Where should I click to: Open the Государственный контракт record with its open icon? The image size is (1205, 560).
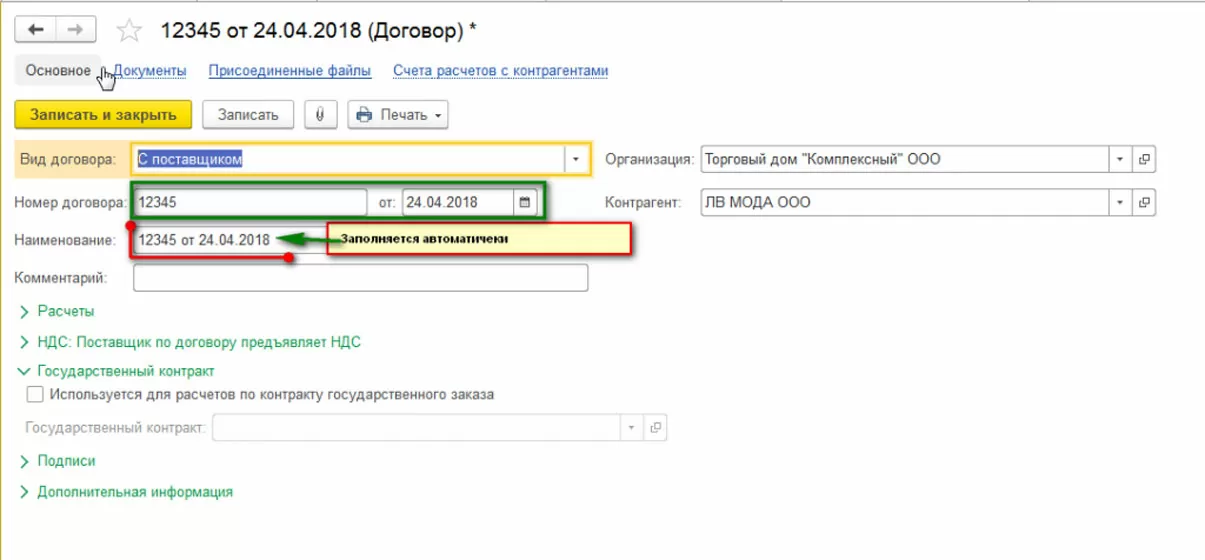point(656,427)
